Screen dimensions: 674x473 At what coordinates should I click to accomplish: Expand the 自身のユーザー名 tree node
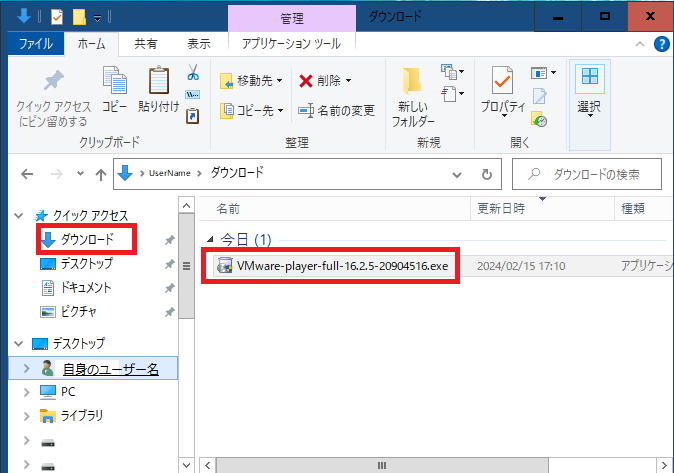(27, 369)
